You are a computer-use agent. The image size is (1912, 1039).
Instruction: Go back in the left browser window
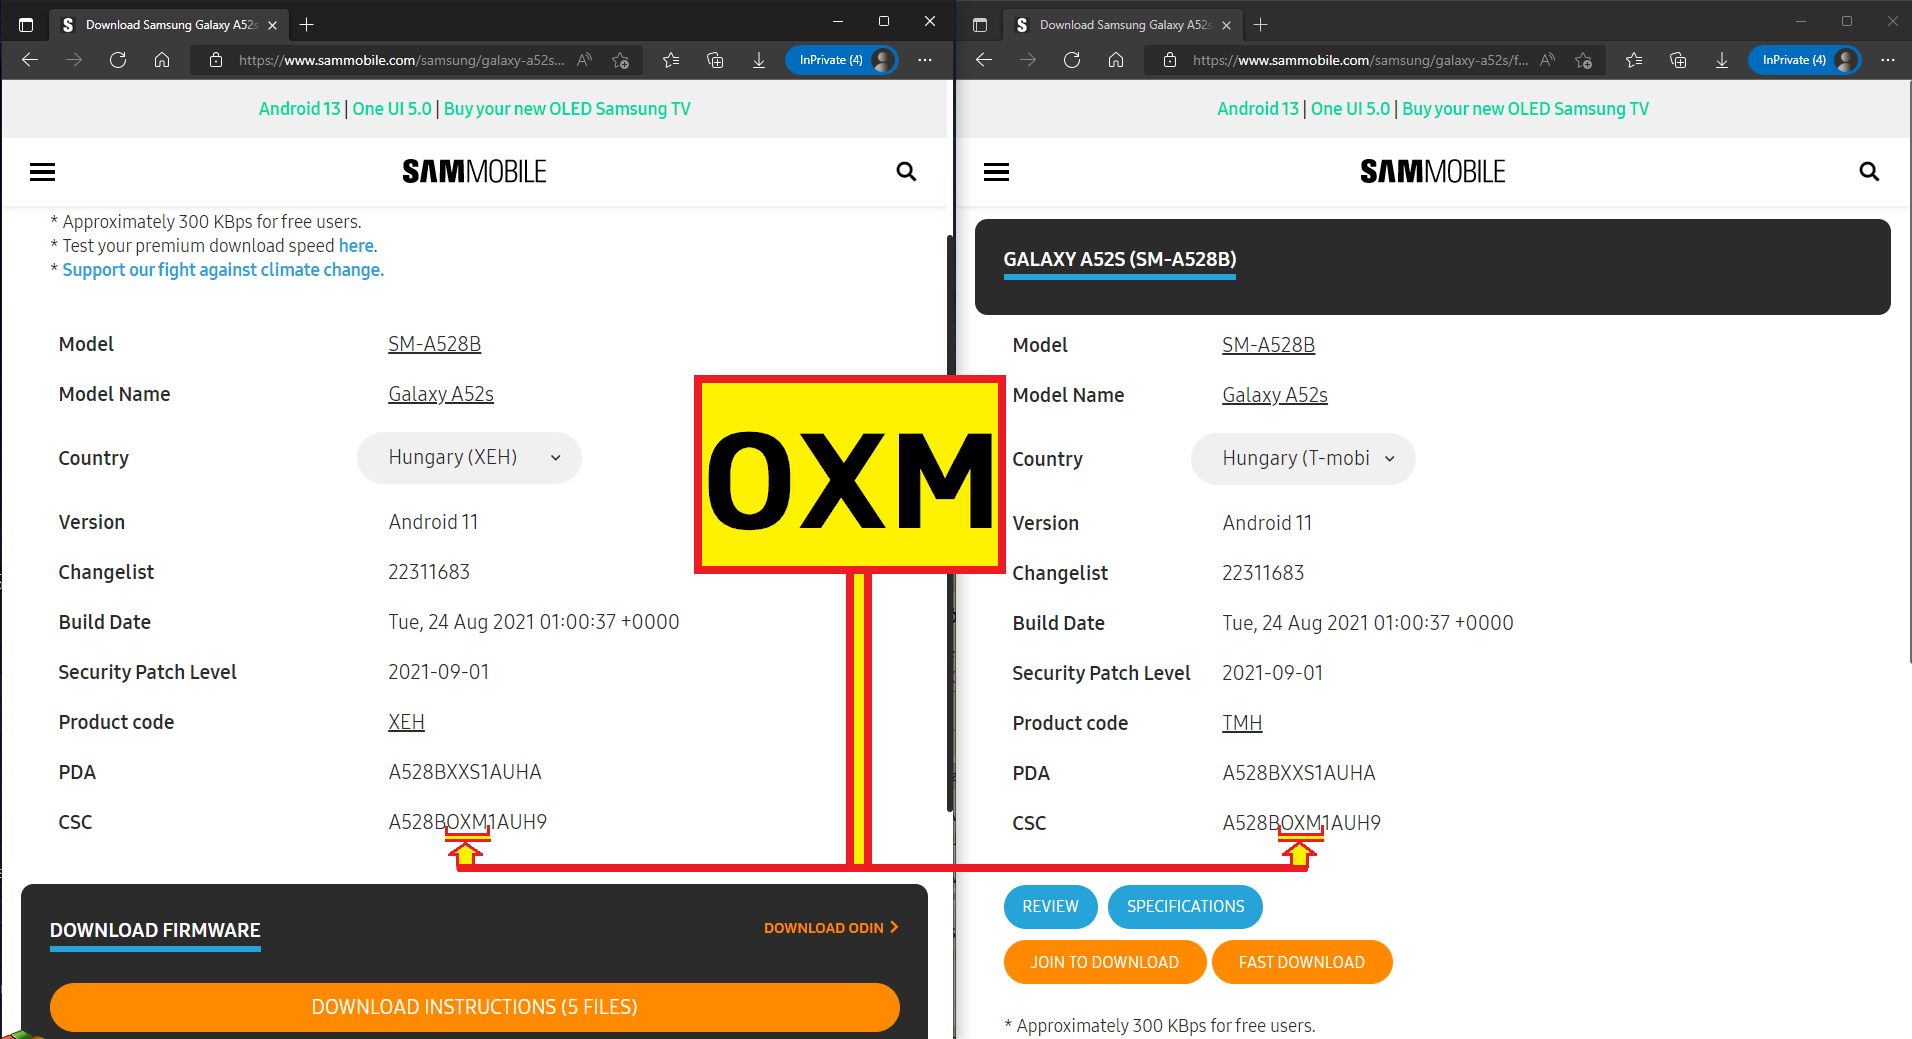[30, 60]
